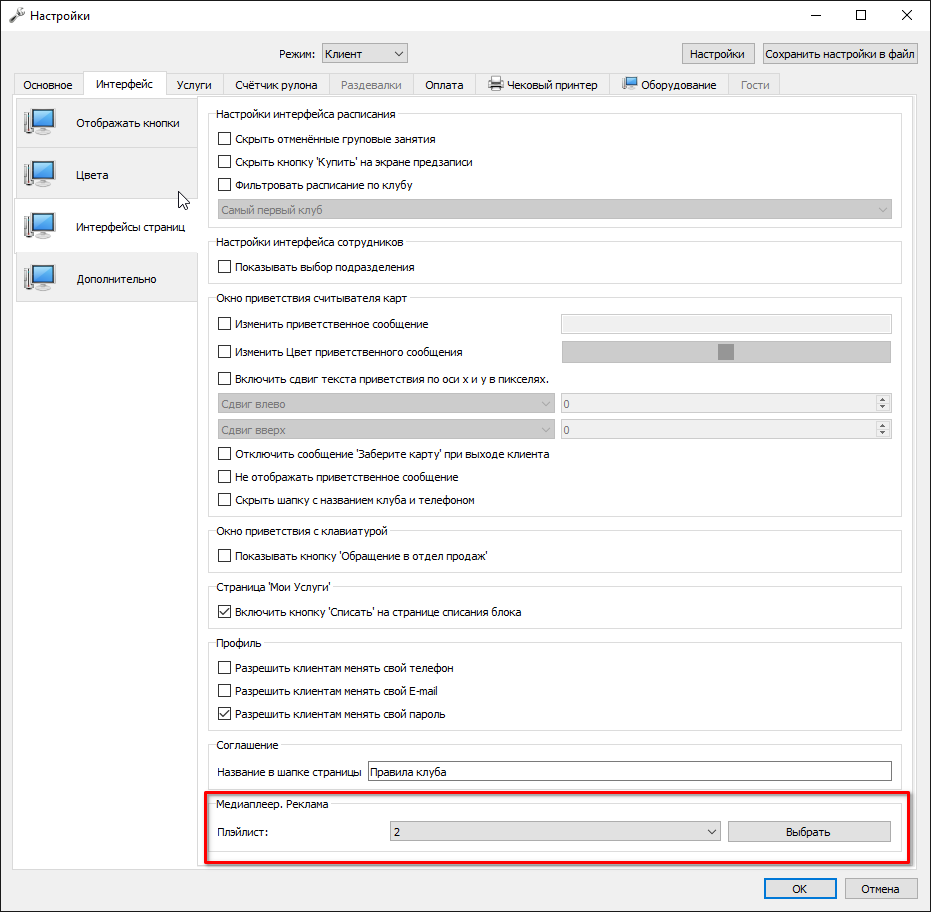
Task: Expand the Плэйлист dropdown list
Action: coord(555,832)
